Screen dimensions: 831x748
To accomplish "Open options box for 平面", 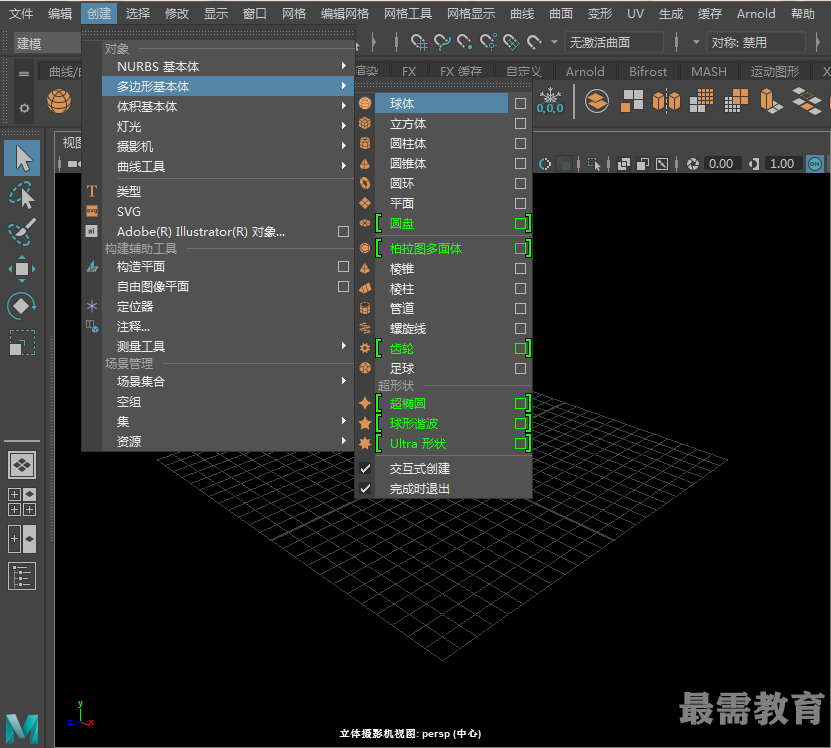I will click(520, 204).
